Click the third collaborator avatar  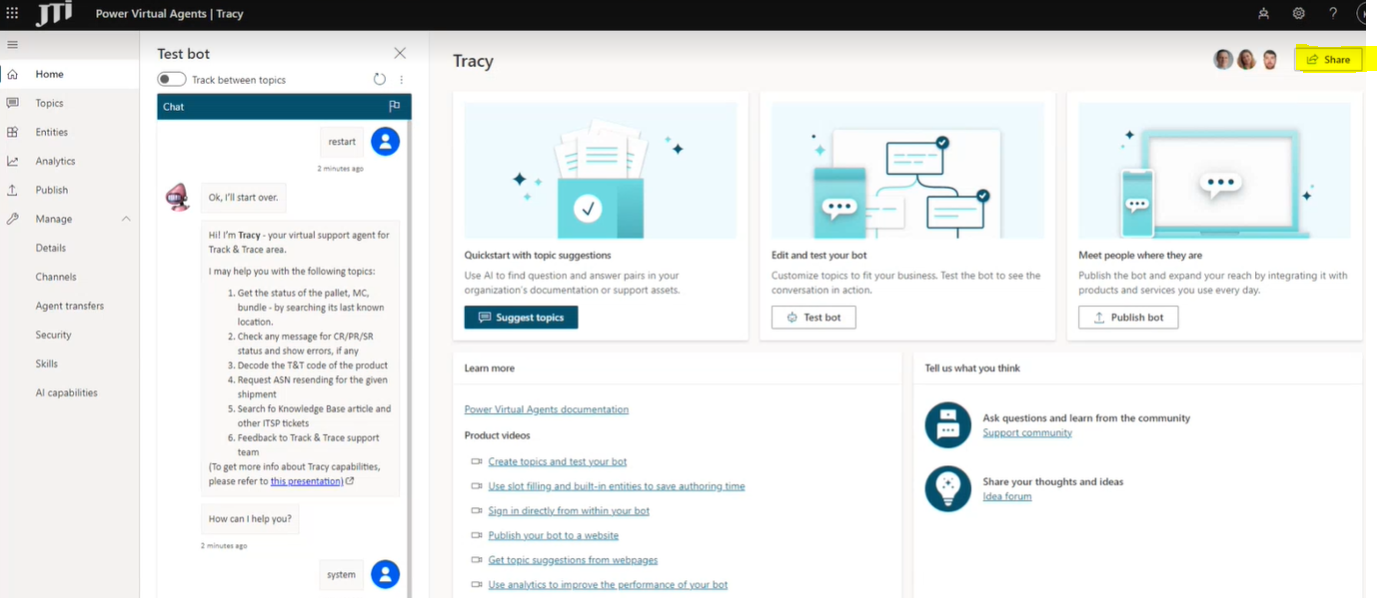(1269, 60)
